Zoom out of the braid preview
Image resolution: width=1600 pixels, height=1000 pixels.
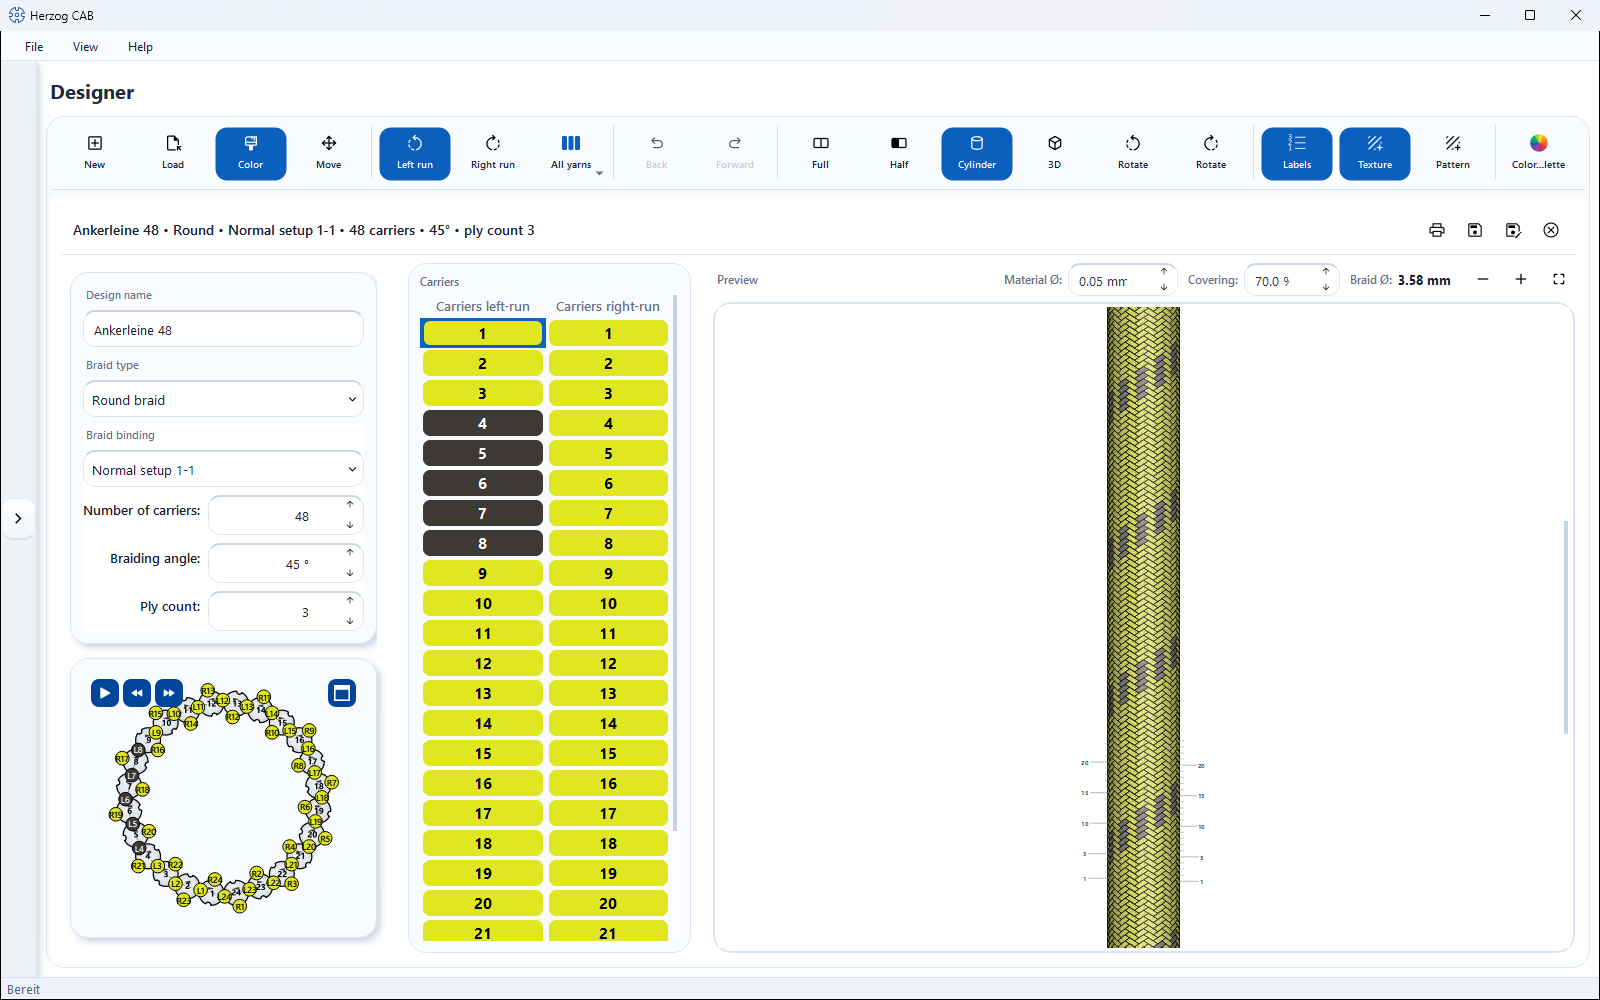point(1483,280)
